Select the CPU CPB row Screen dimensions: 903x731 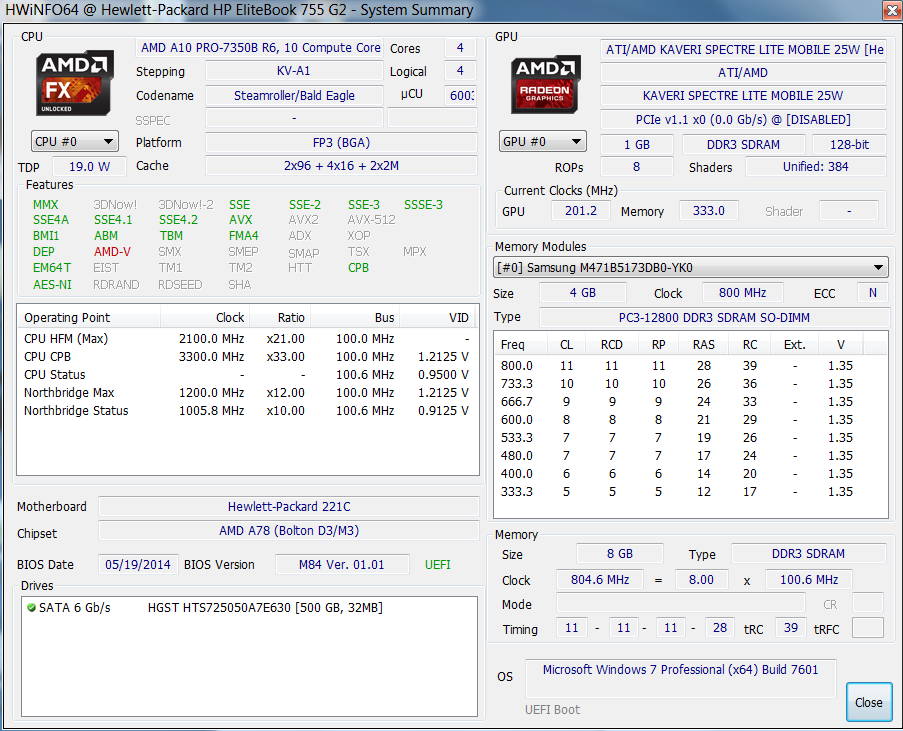(246, 357)
